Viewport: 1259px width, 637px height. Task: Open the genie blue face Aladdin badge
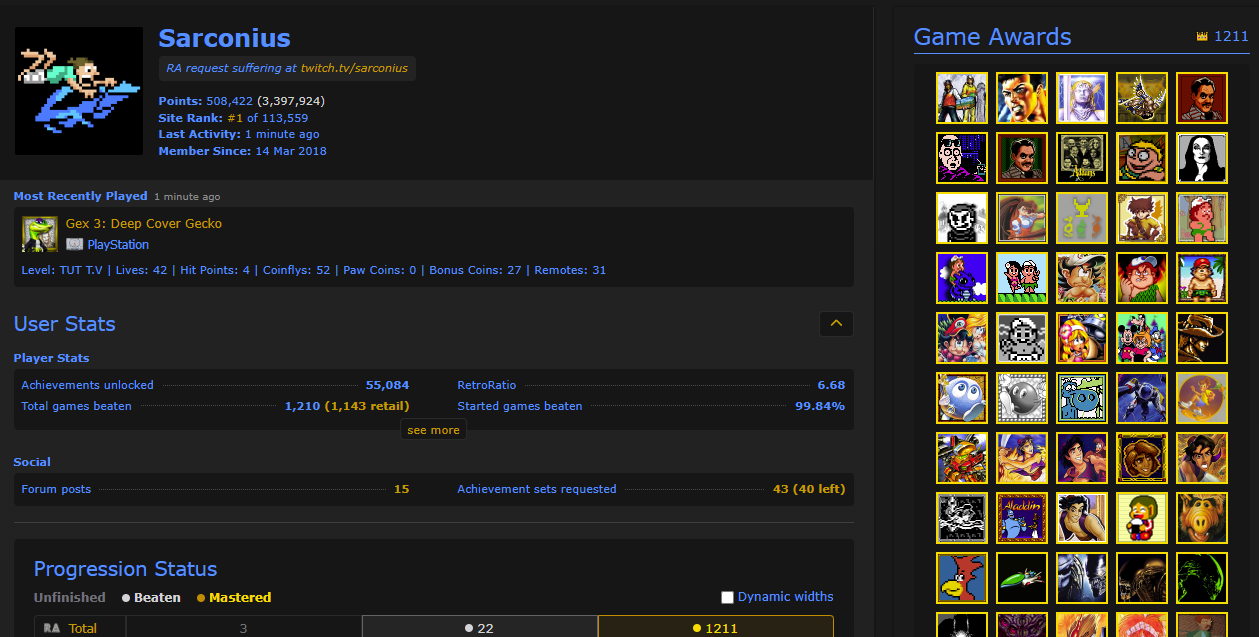point(1022,518)
